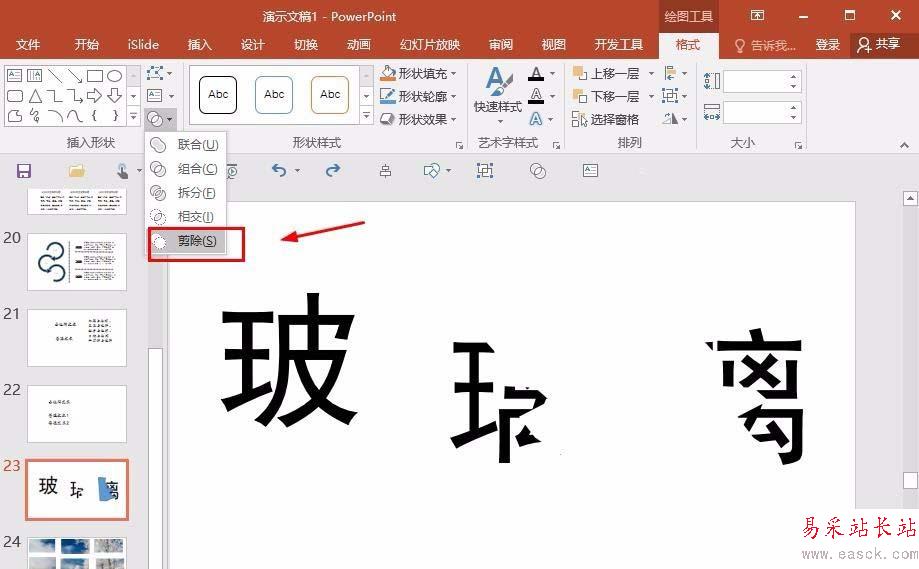Increase shape width with stepper up
Viewport: 919px width, 569px height.
pos(793,107)
